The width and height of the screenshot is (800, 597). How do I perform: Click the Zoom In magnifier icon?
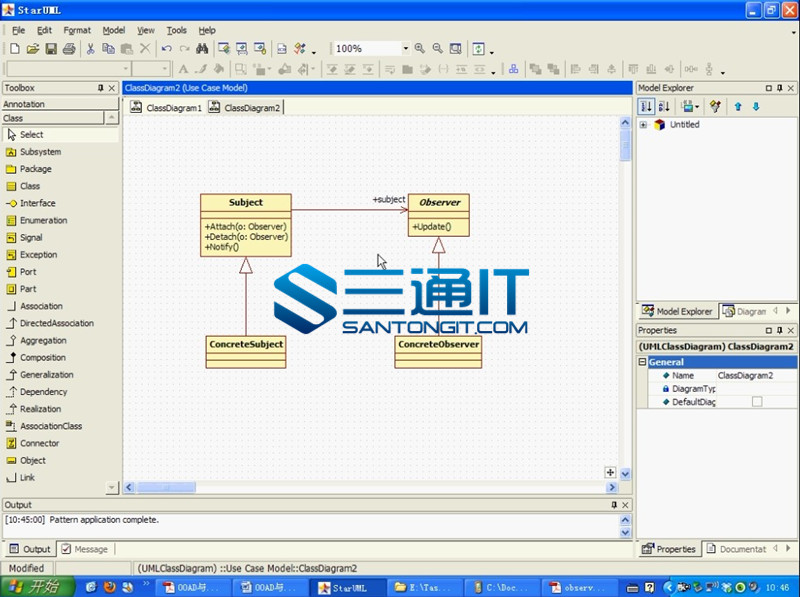click(420, 49)
